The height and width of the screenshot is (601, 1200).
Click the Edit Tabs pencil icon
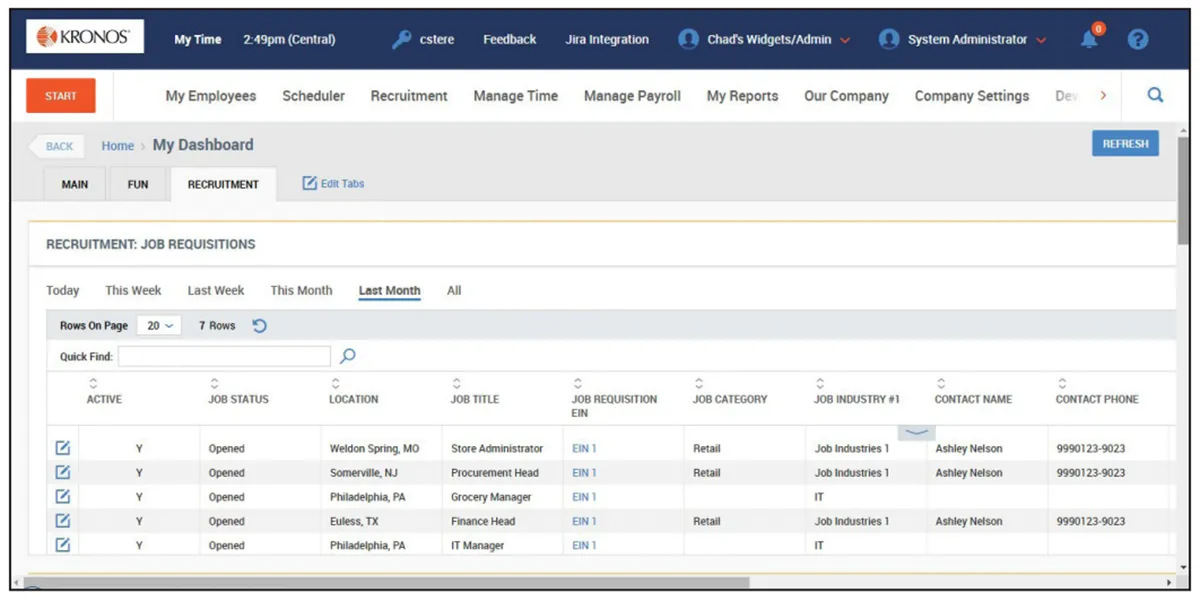coord(310,183)
